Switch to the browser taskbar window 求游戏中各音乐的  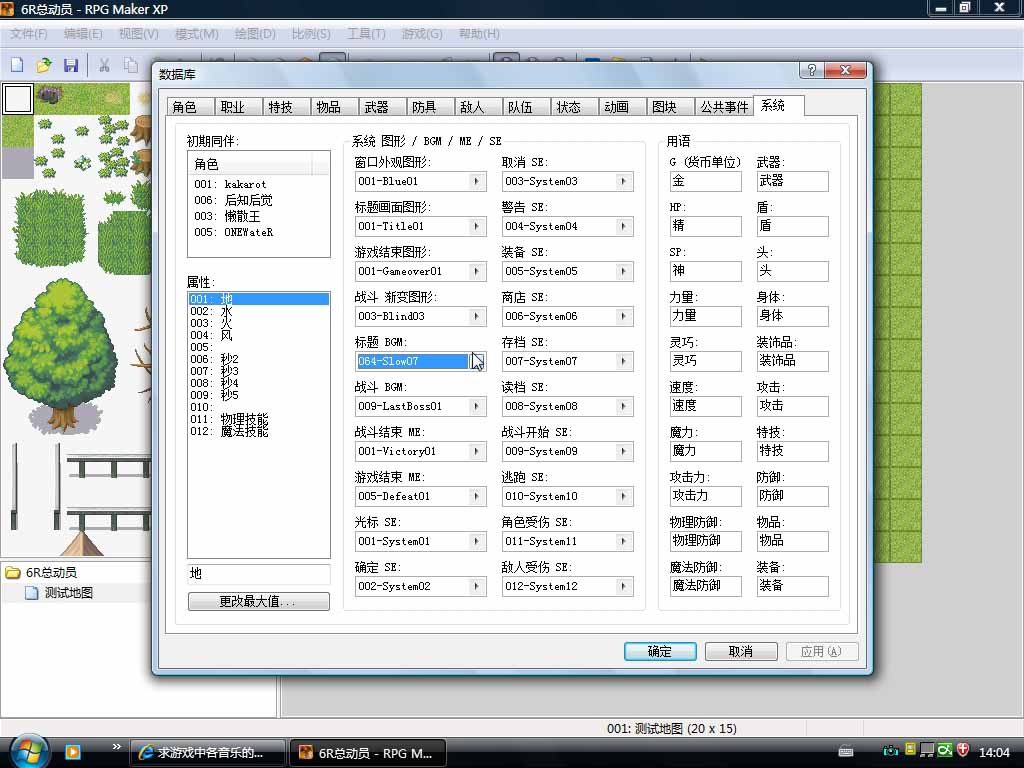208,752
